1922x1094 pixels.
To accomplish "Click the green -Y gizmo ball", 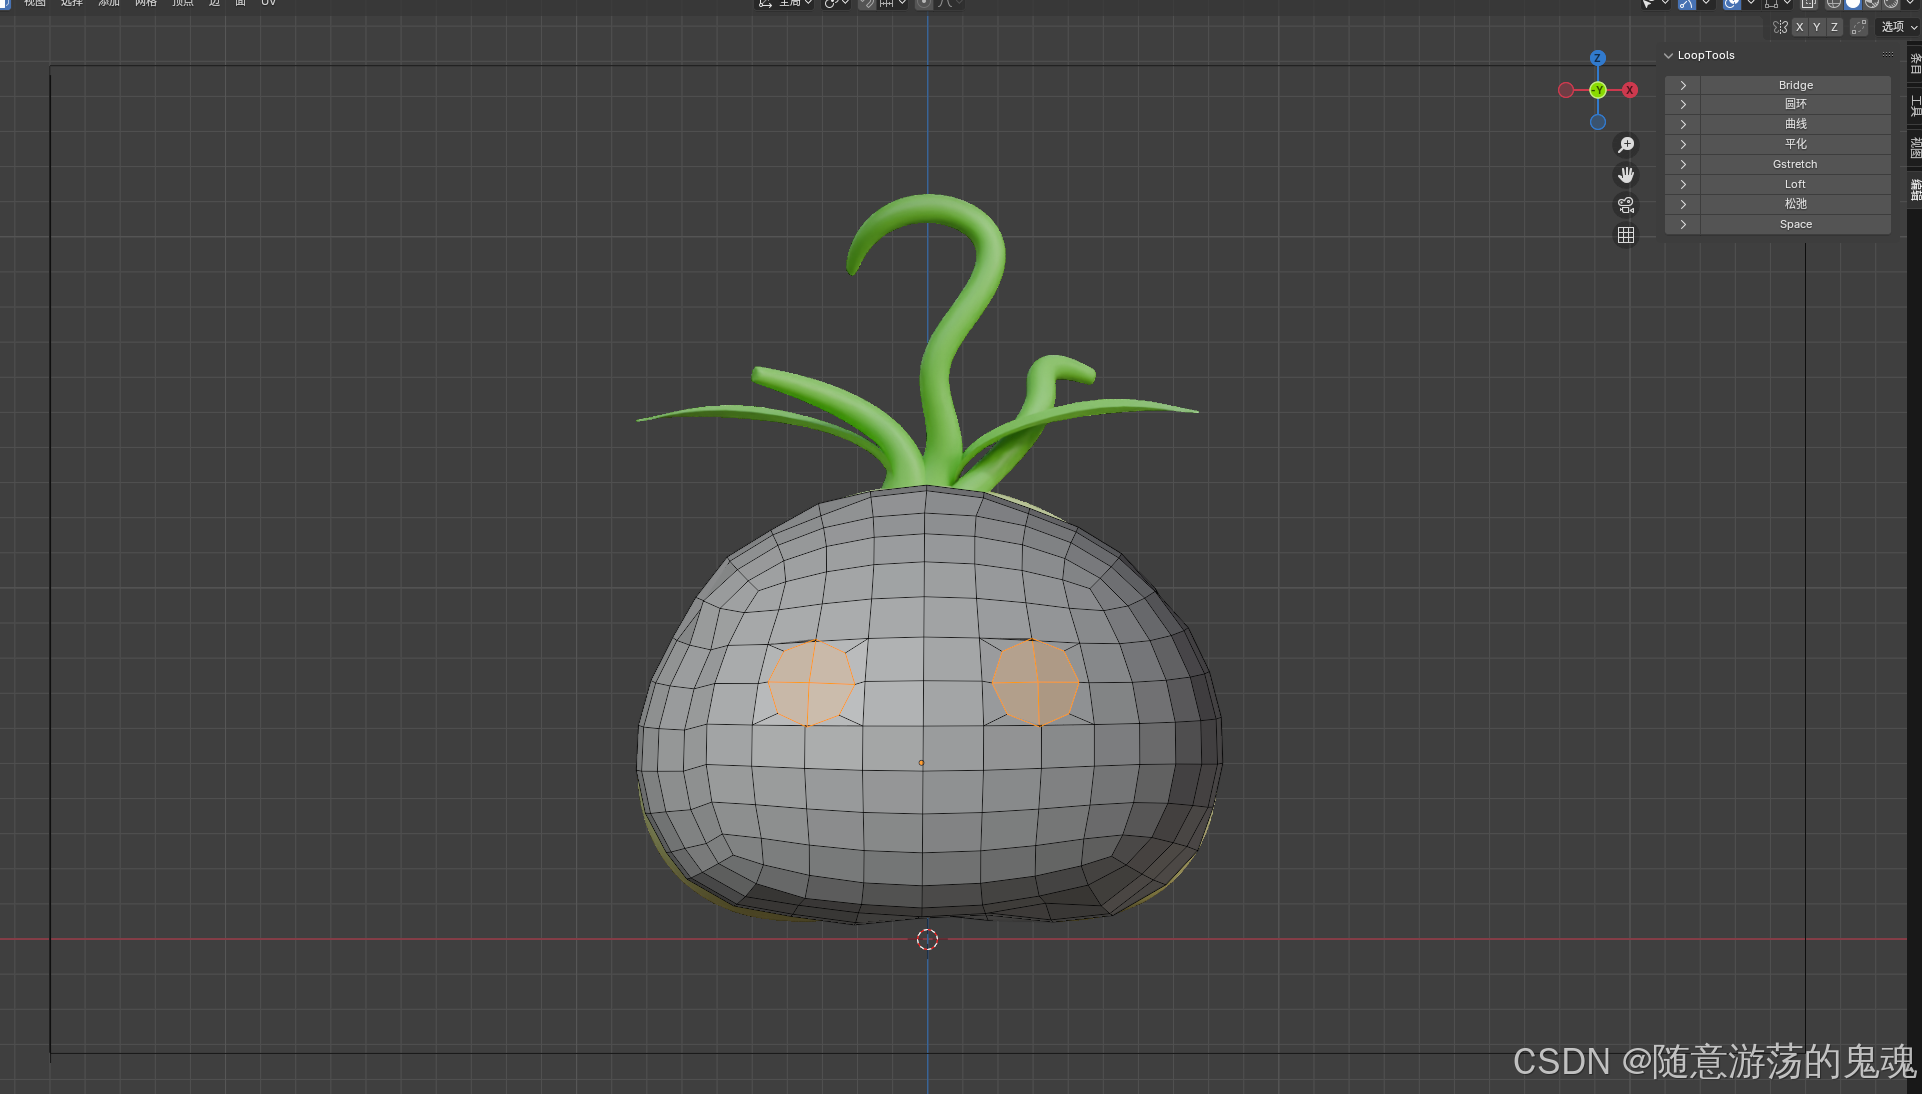I will (1597, 90).
